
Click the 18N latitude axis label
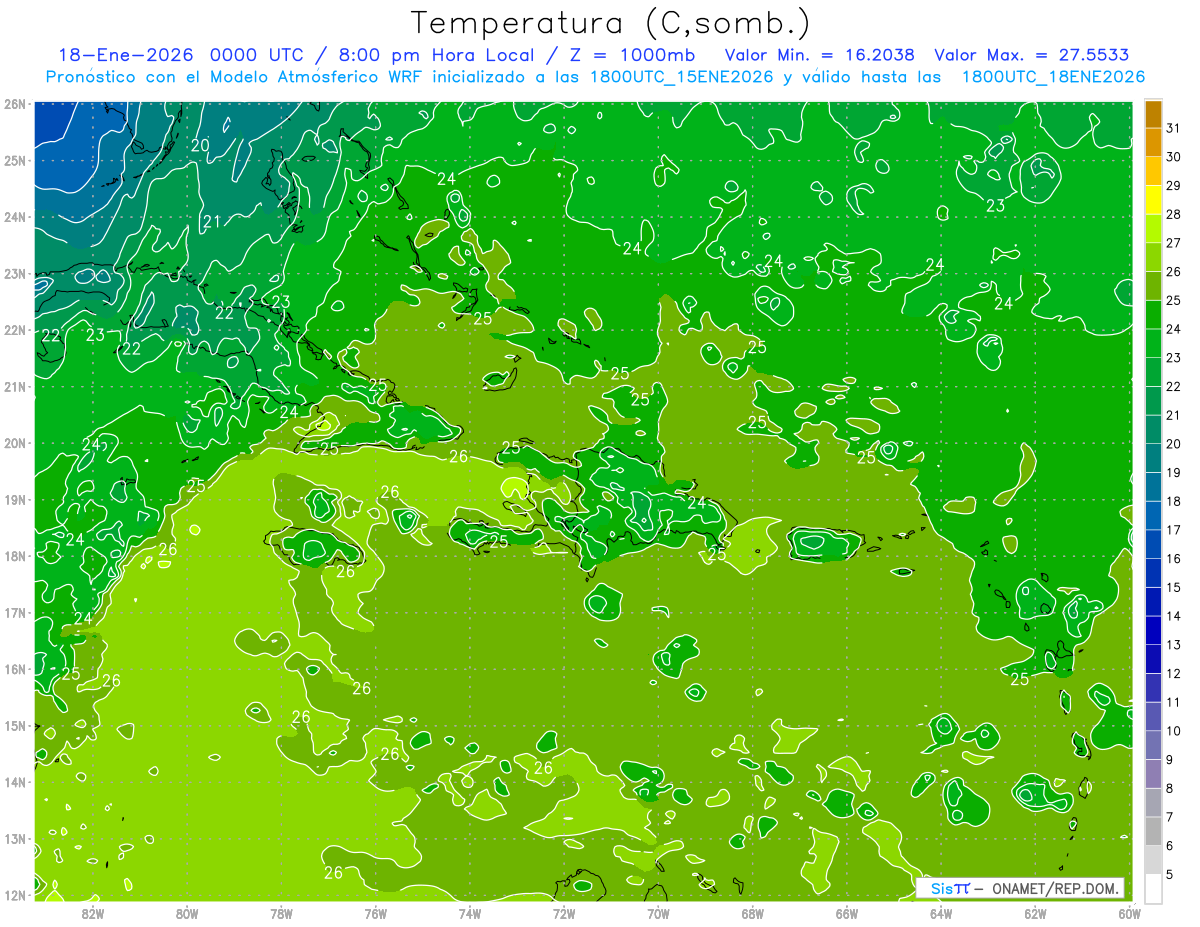pos(14,556)
